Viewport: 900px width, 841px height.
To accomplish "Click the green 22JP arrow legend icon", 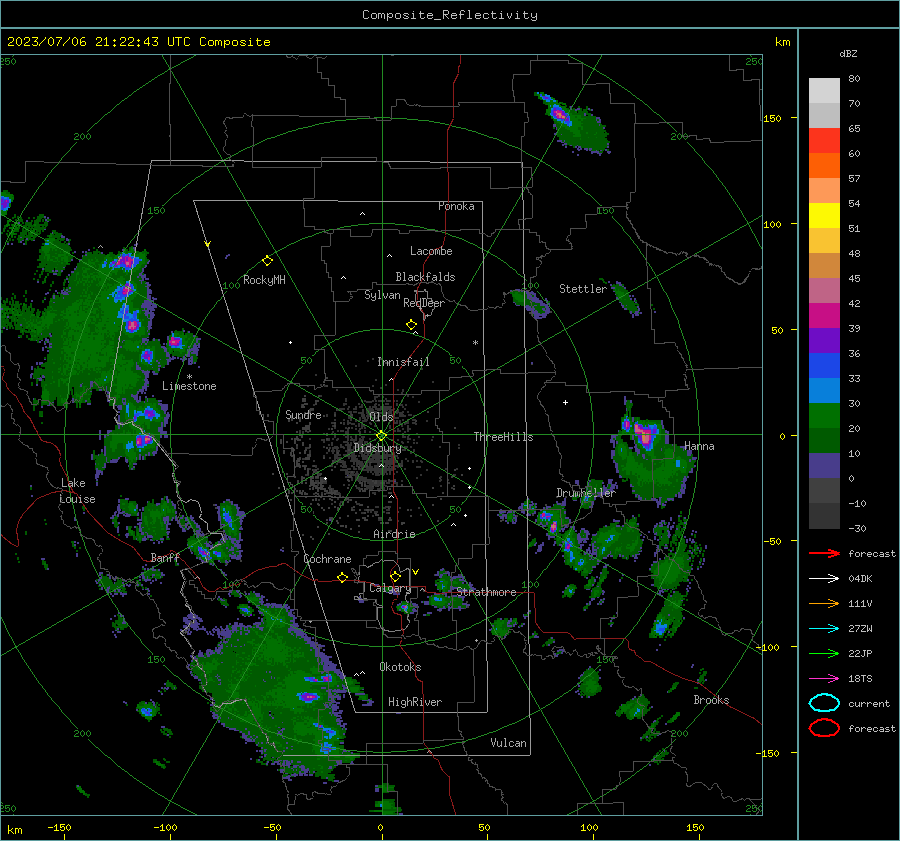I will (x=824, y=653).
